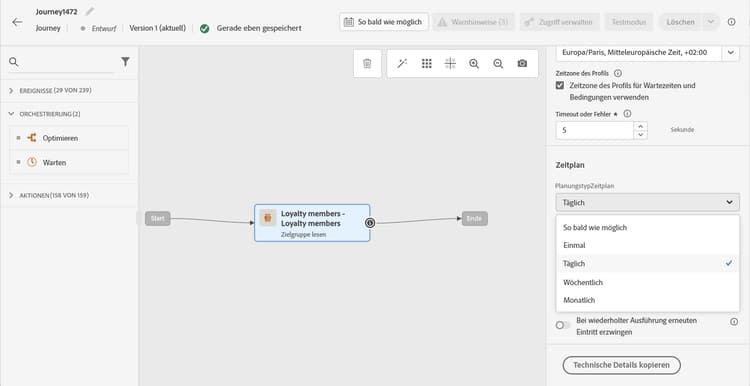This screenshot has width=750, height=386.
Task: Click Technische Details kopieren button
Action: coord(621,365)
